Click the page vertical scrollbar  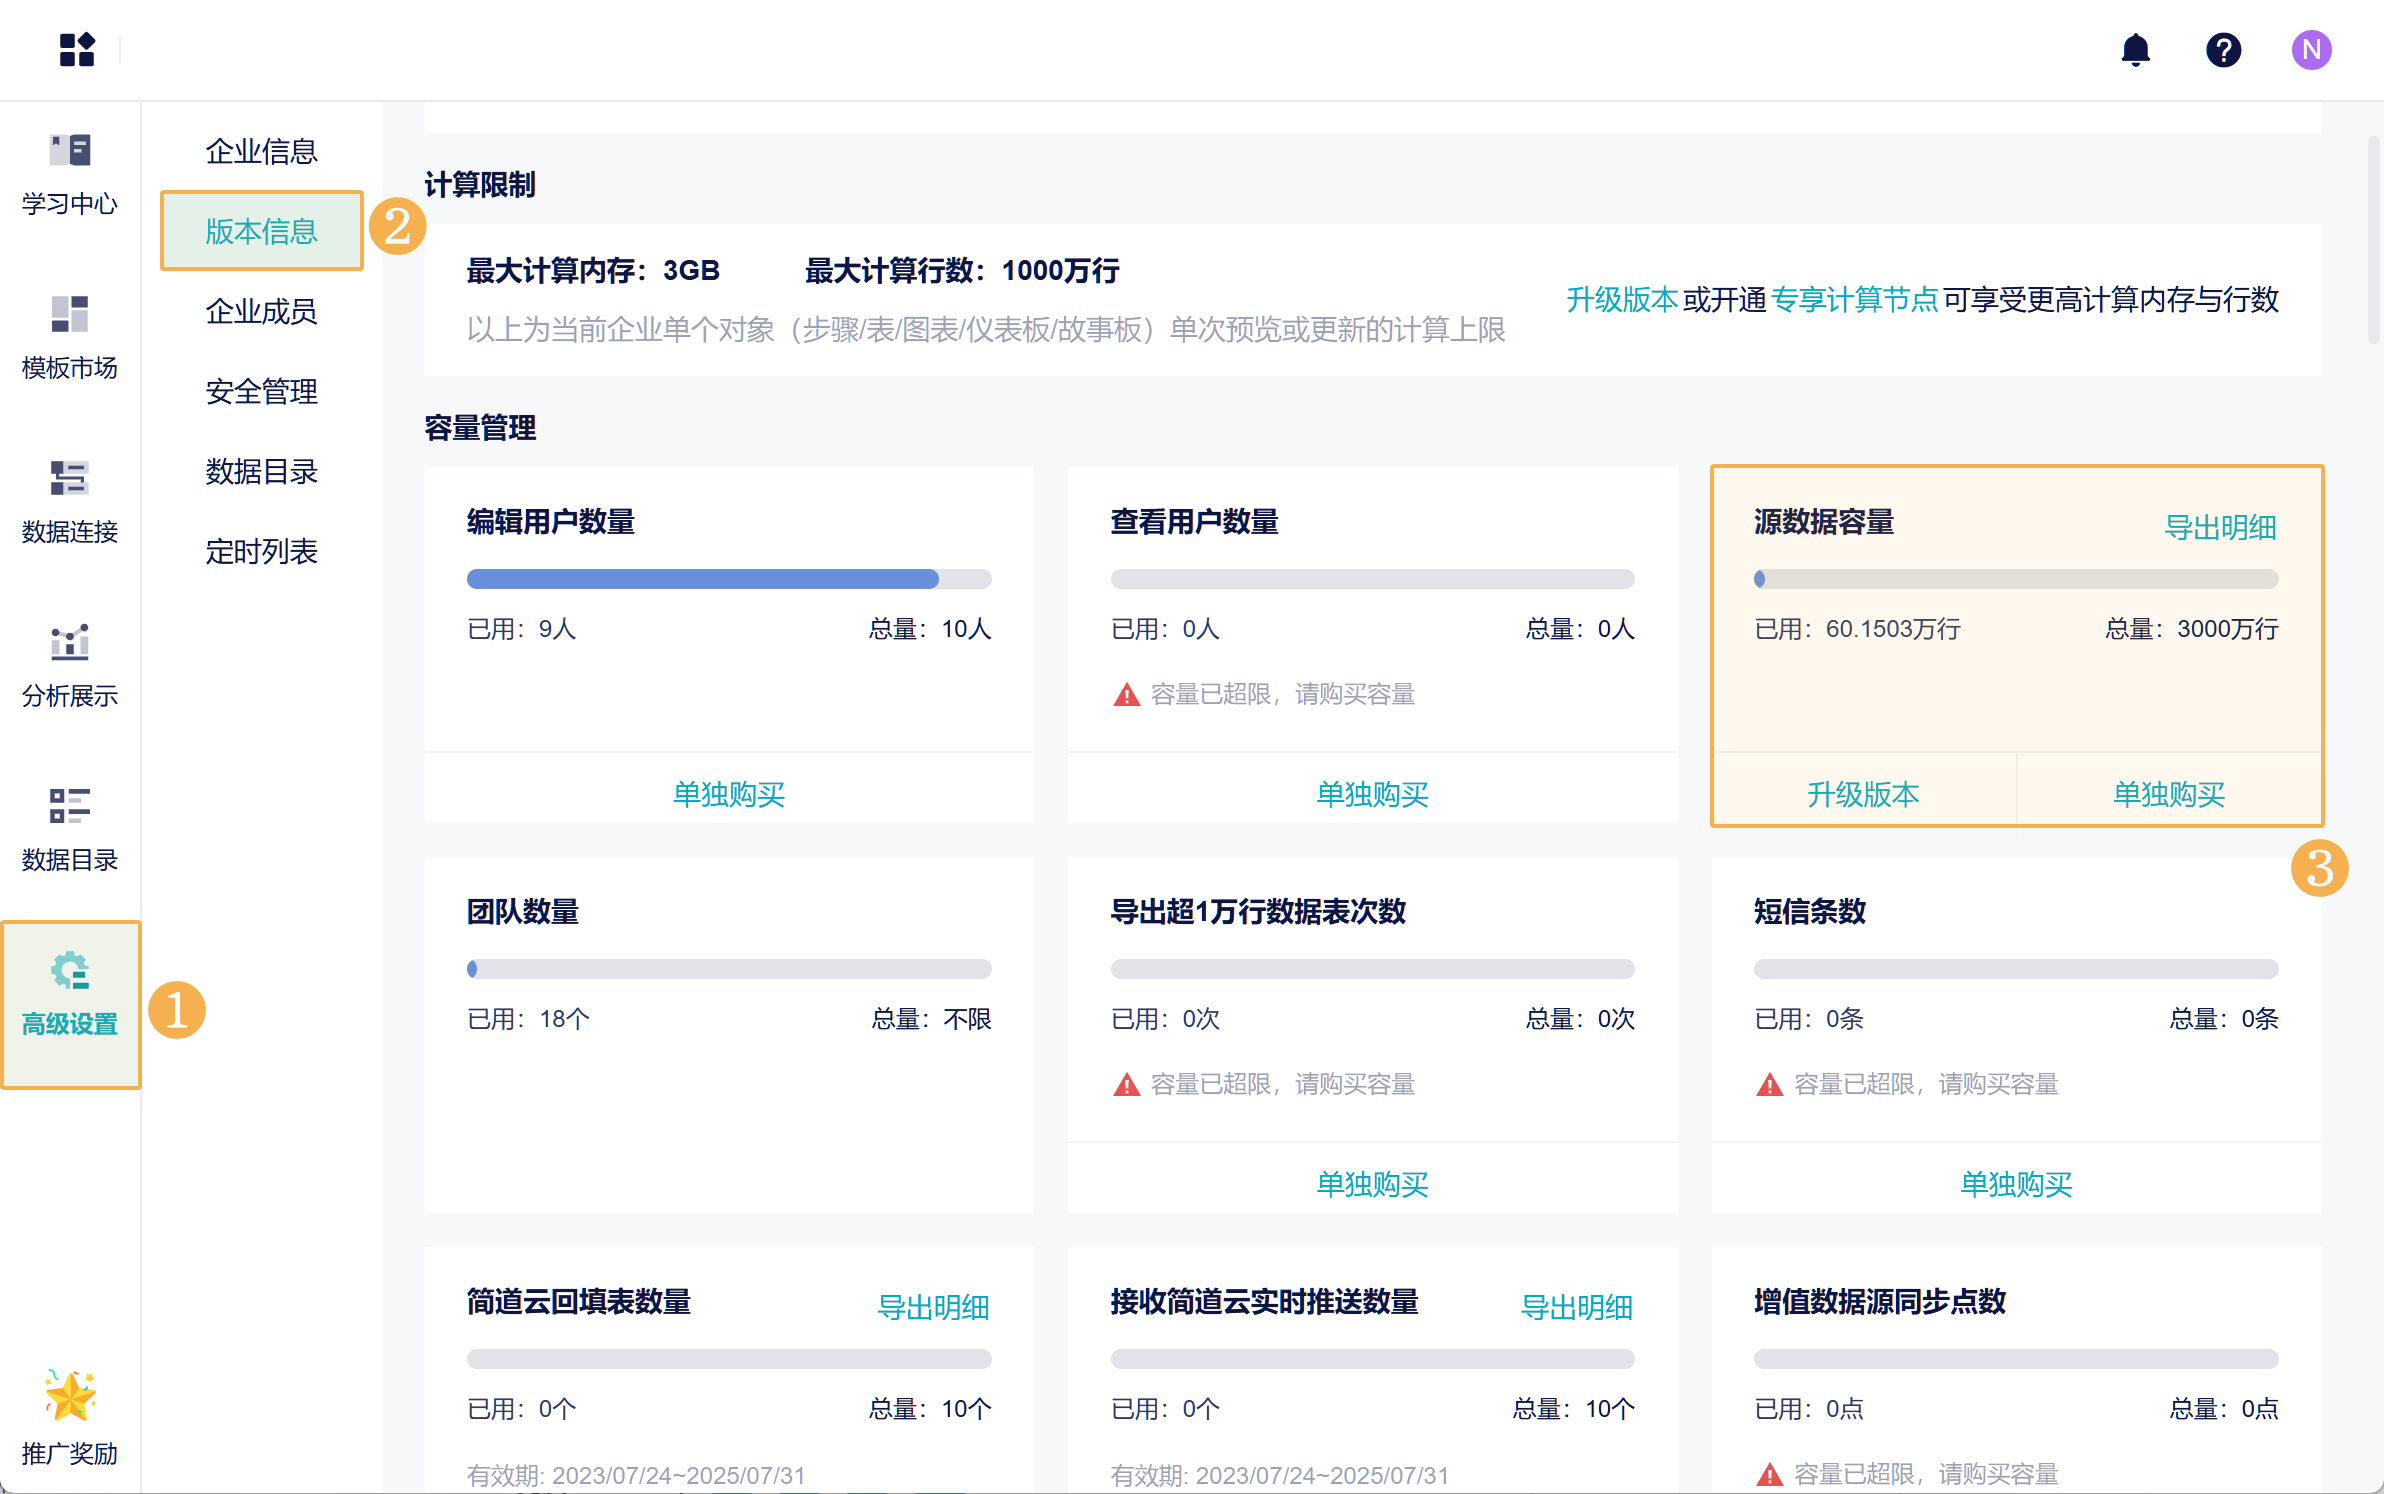tap(2374, 240)
